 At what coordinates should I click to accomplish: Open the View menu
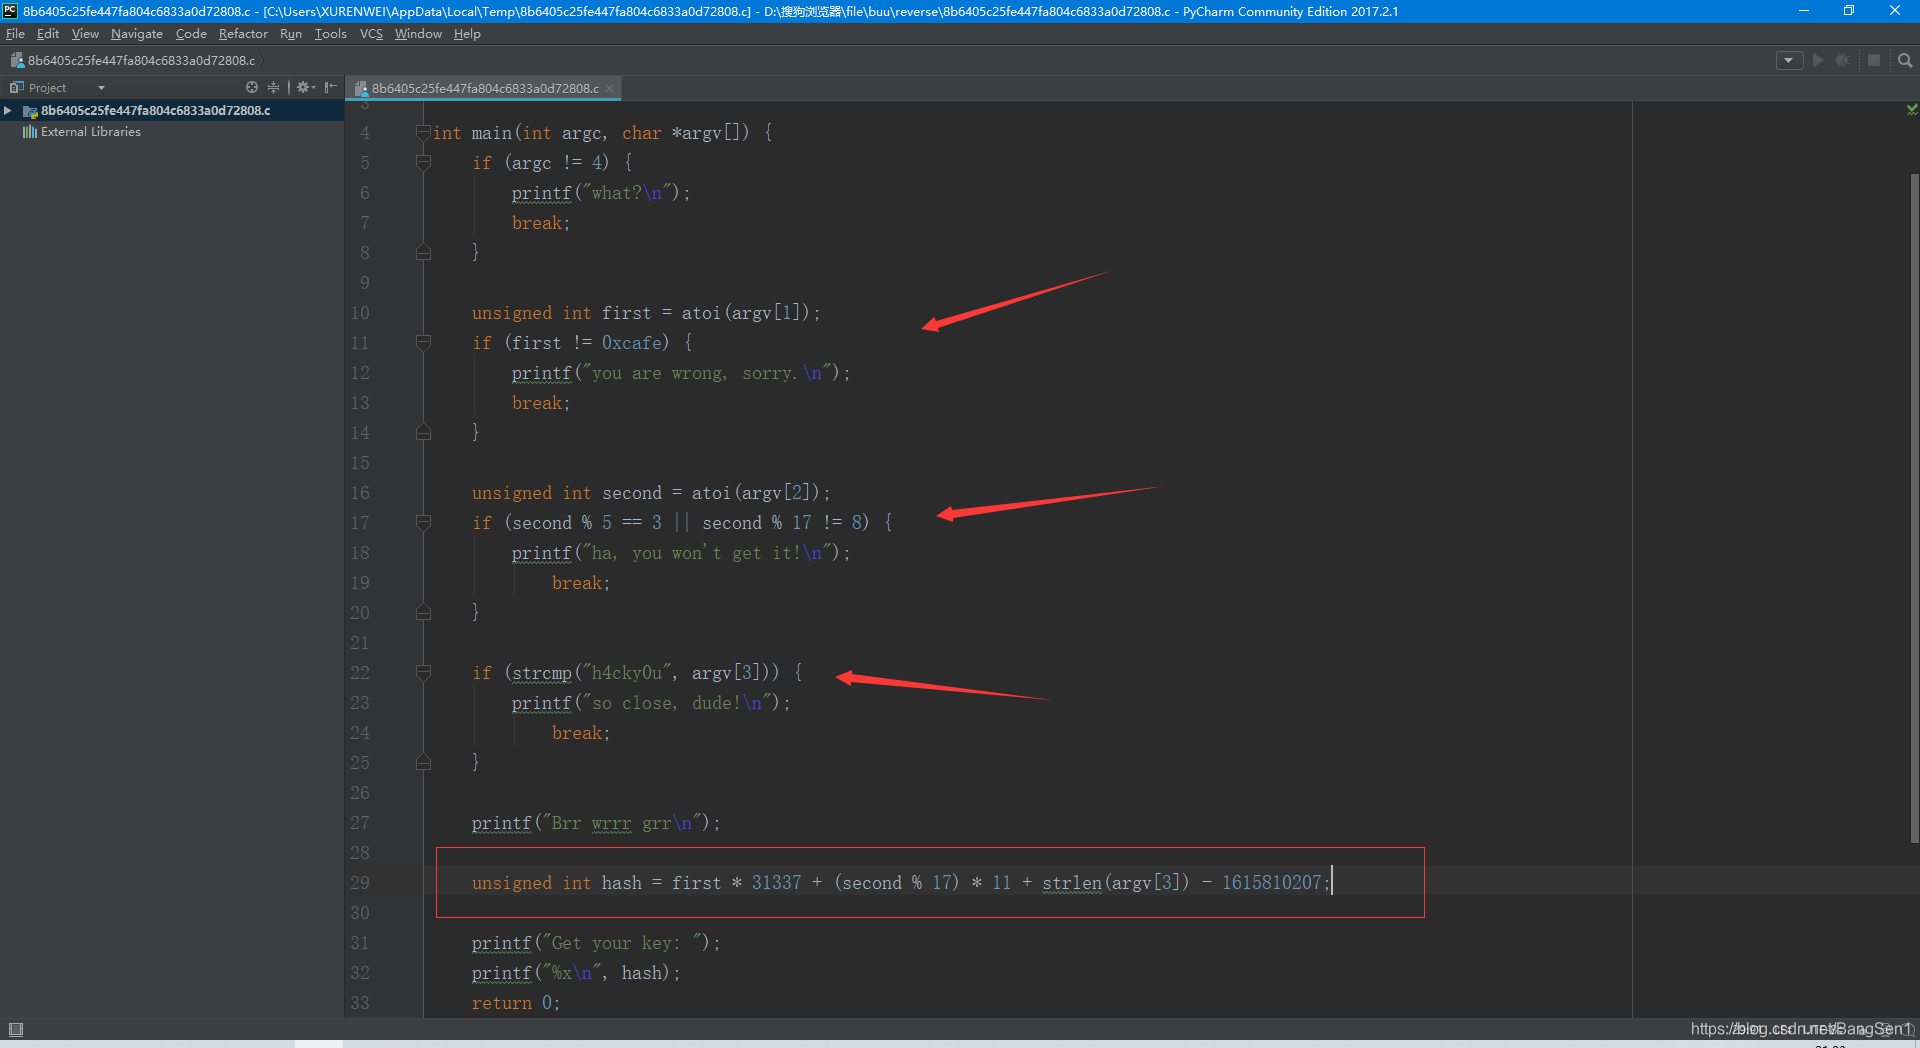point(85,34)
